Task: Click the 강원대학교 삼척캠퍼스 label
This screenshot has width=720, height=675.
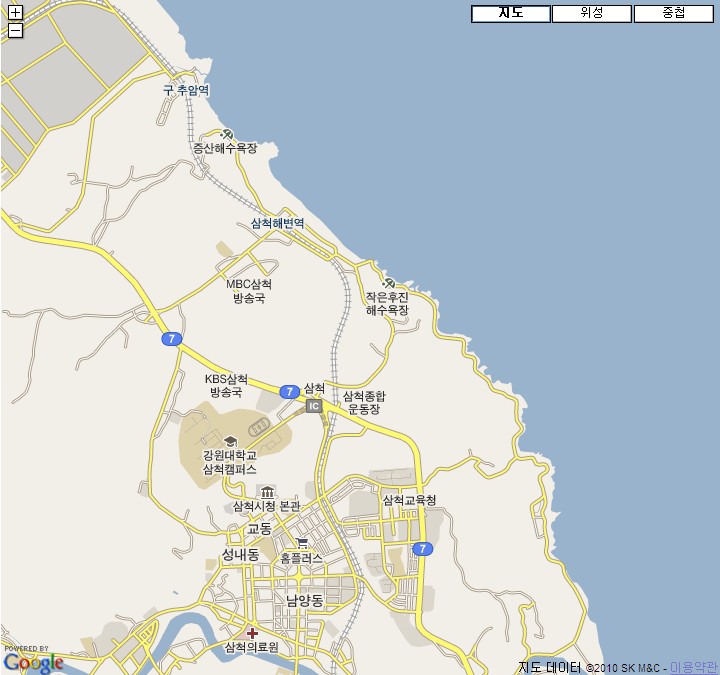Action: (230, 462)
